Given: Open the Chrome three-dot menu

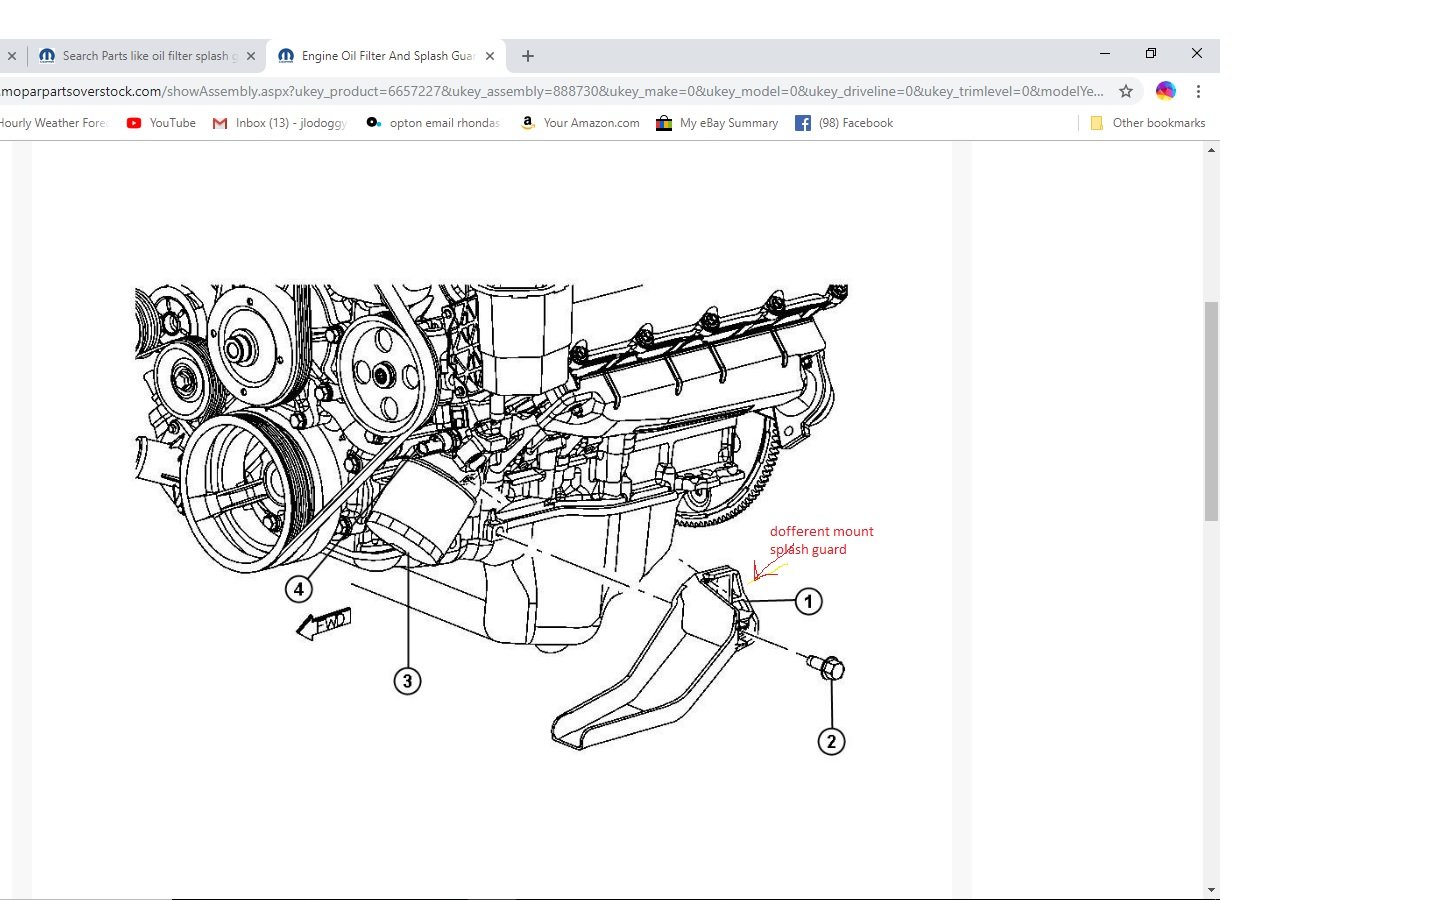Looking at the screenshot, I should [x=1198, y=91].
